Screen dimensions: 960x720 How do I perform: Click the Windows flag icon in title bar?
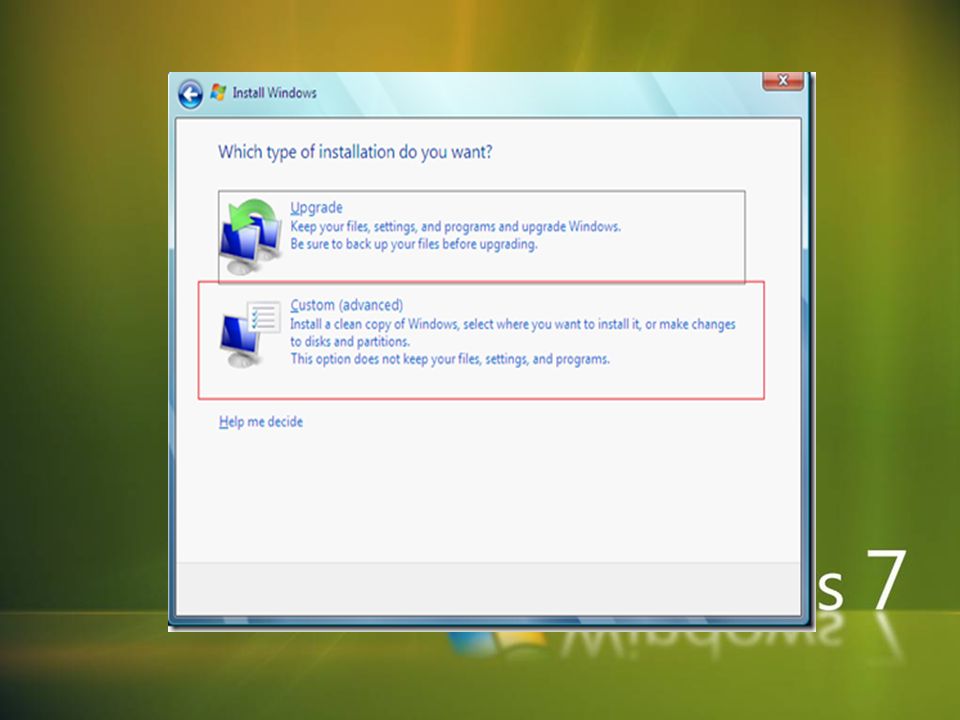[x=218, y=92]
